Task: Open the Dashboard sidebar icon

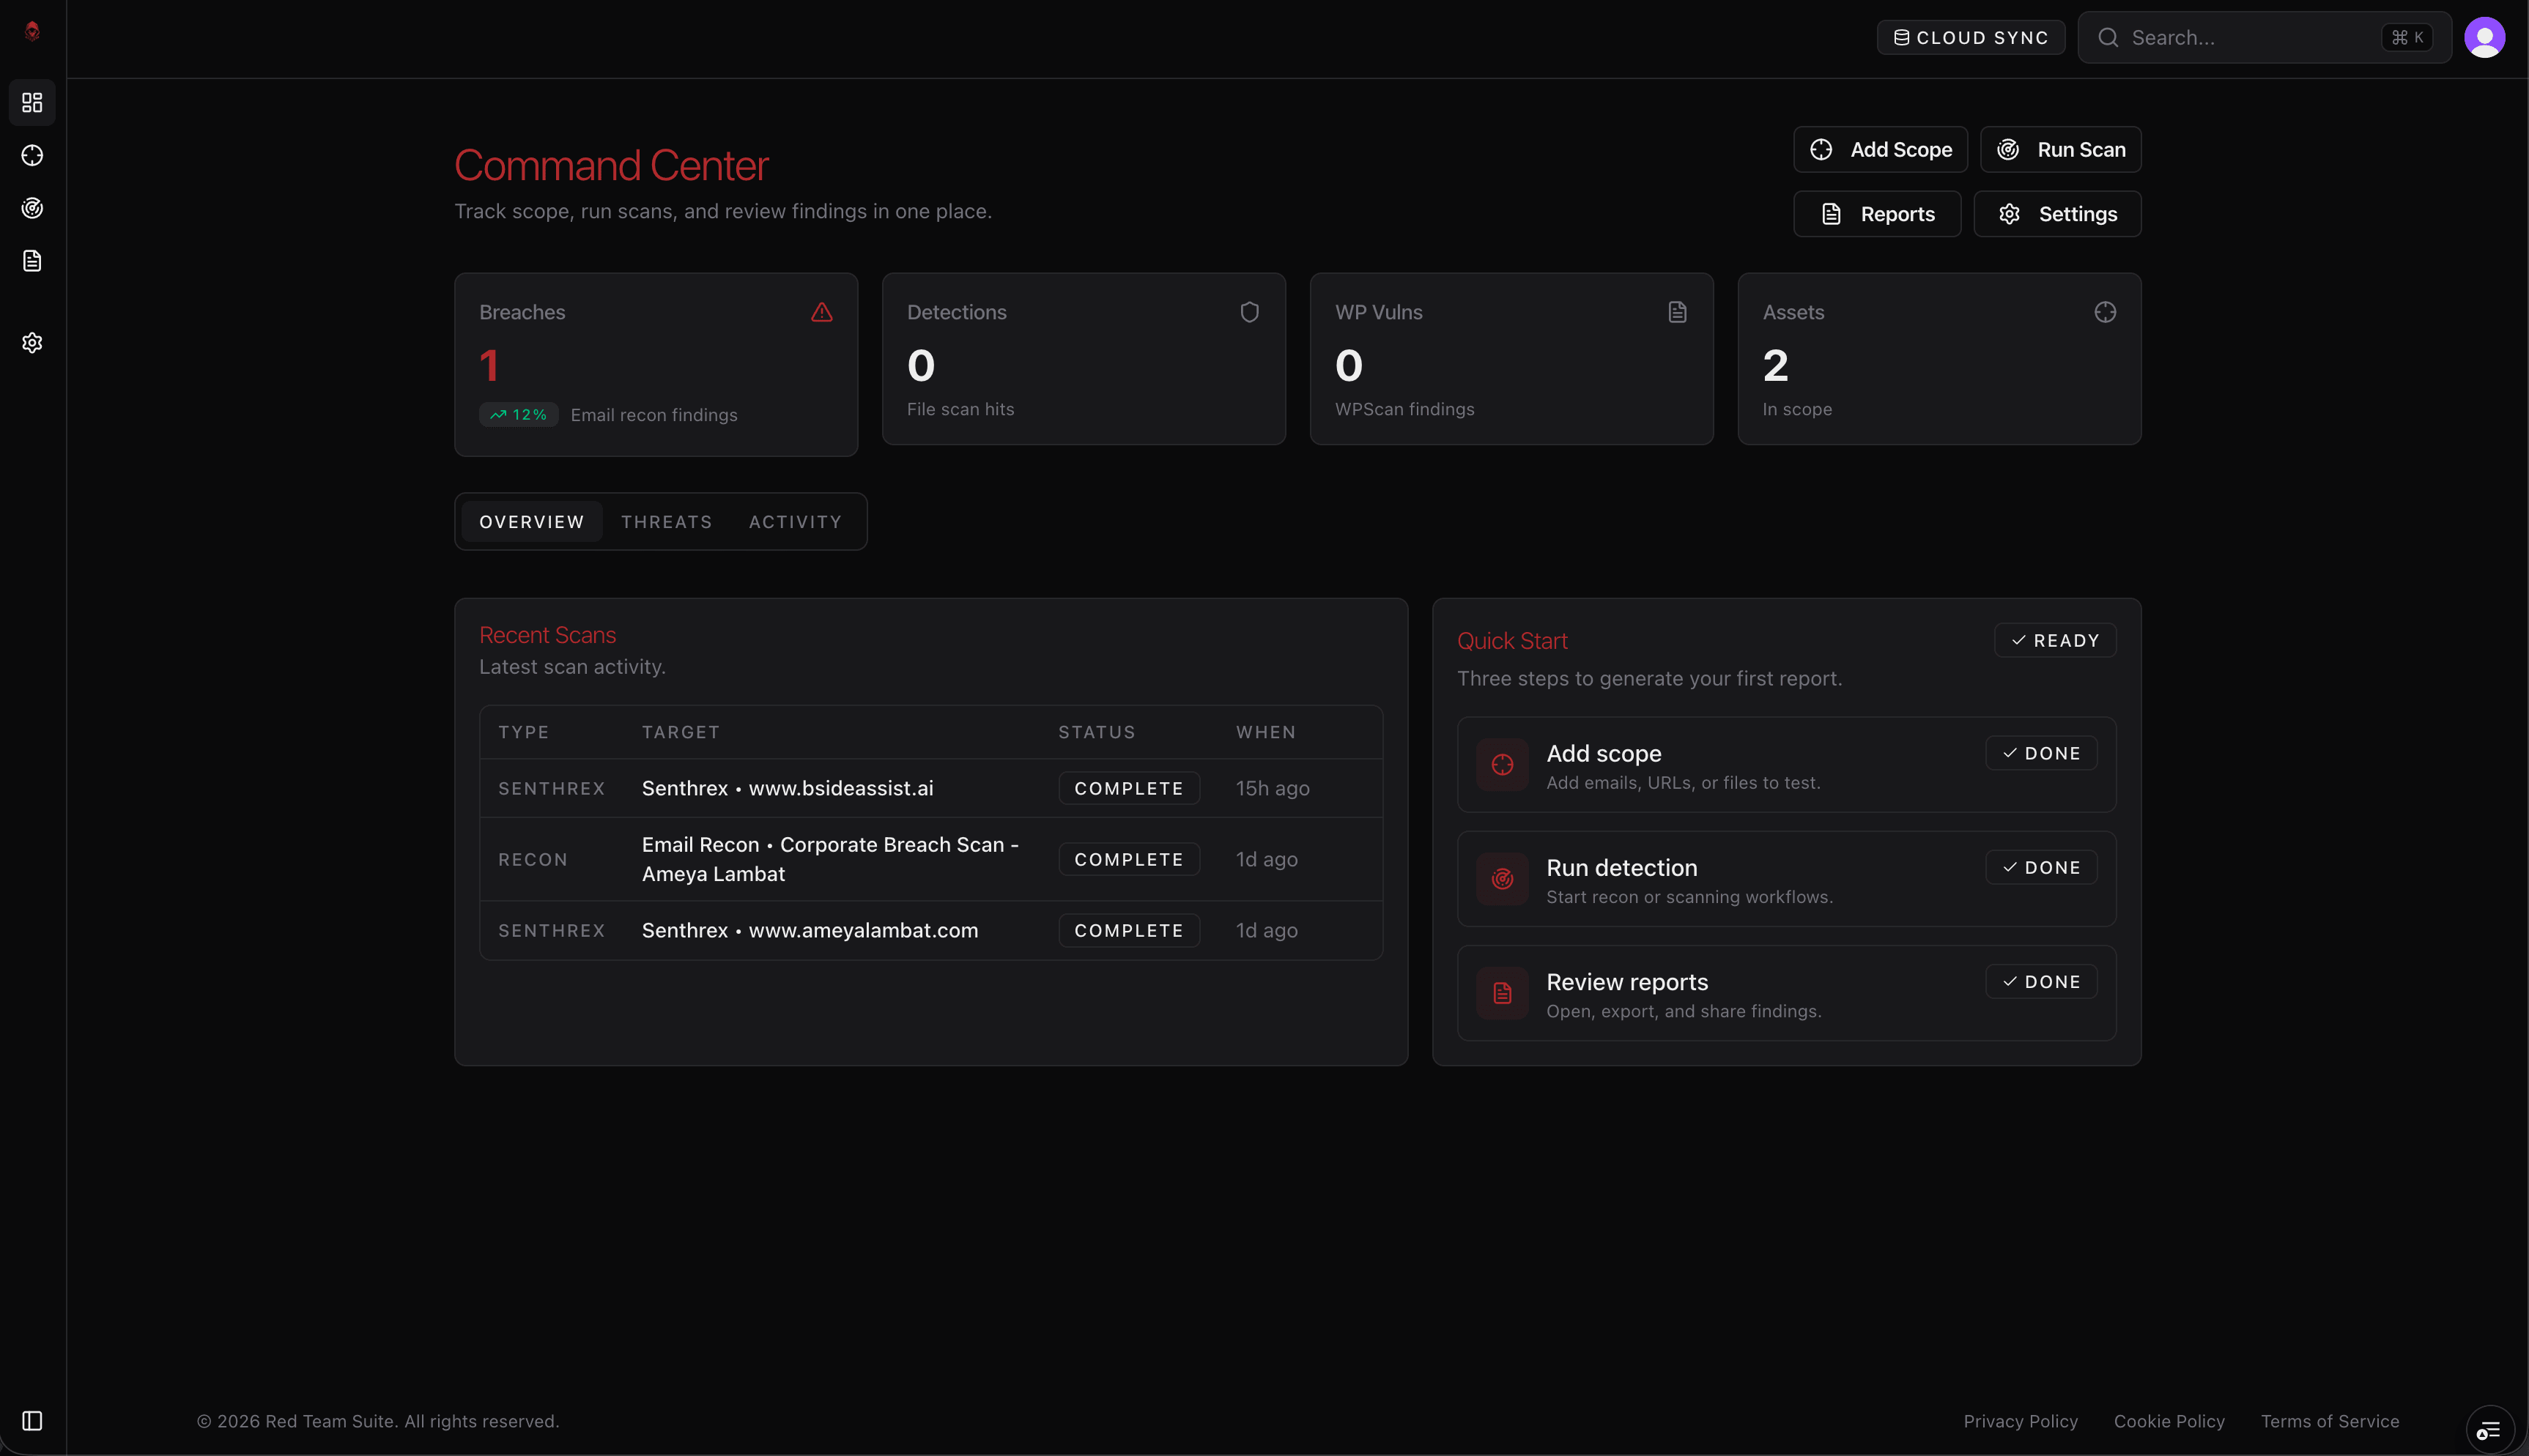Action: [x=33, y=102]
